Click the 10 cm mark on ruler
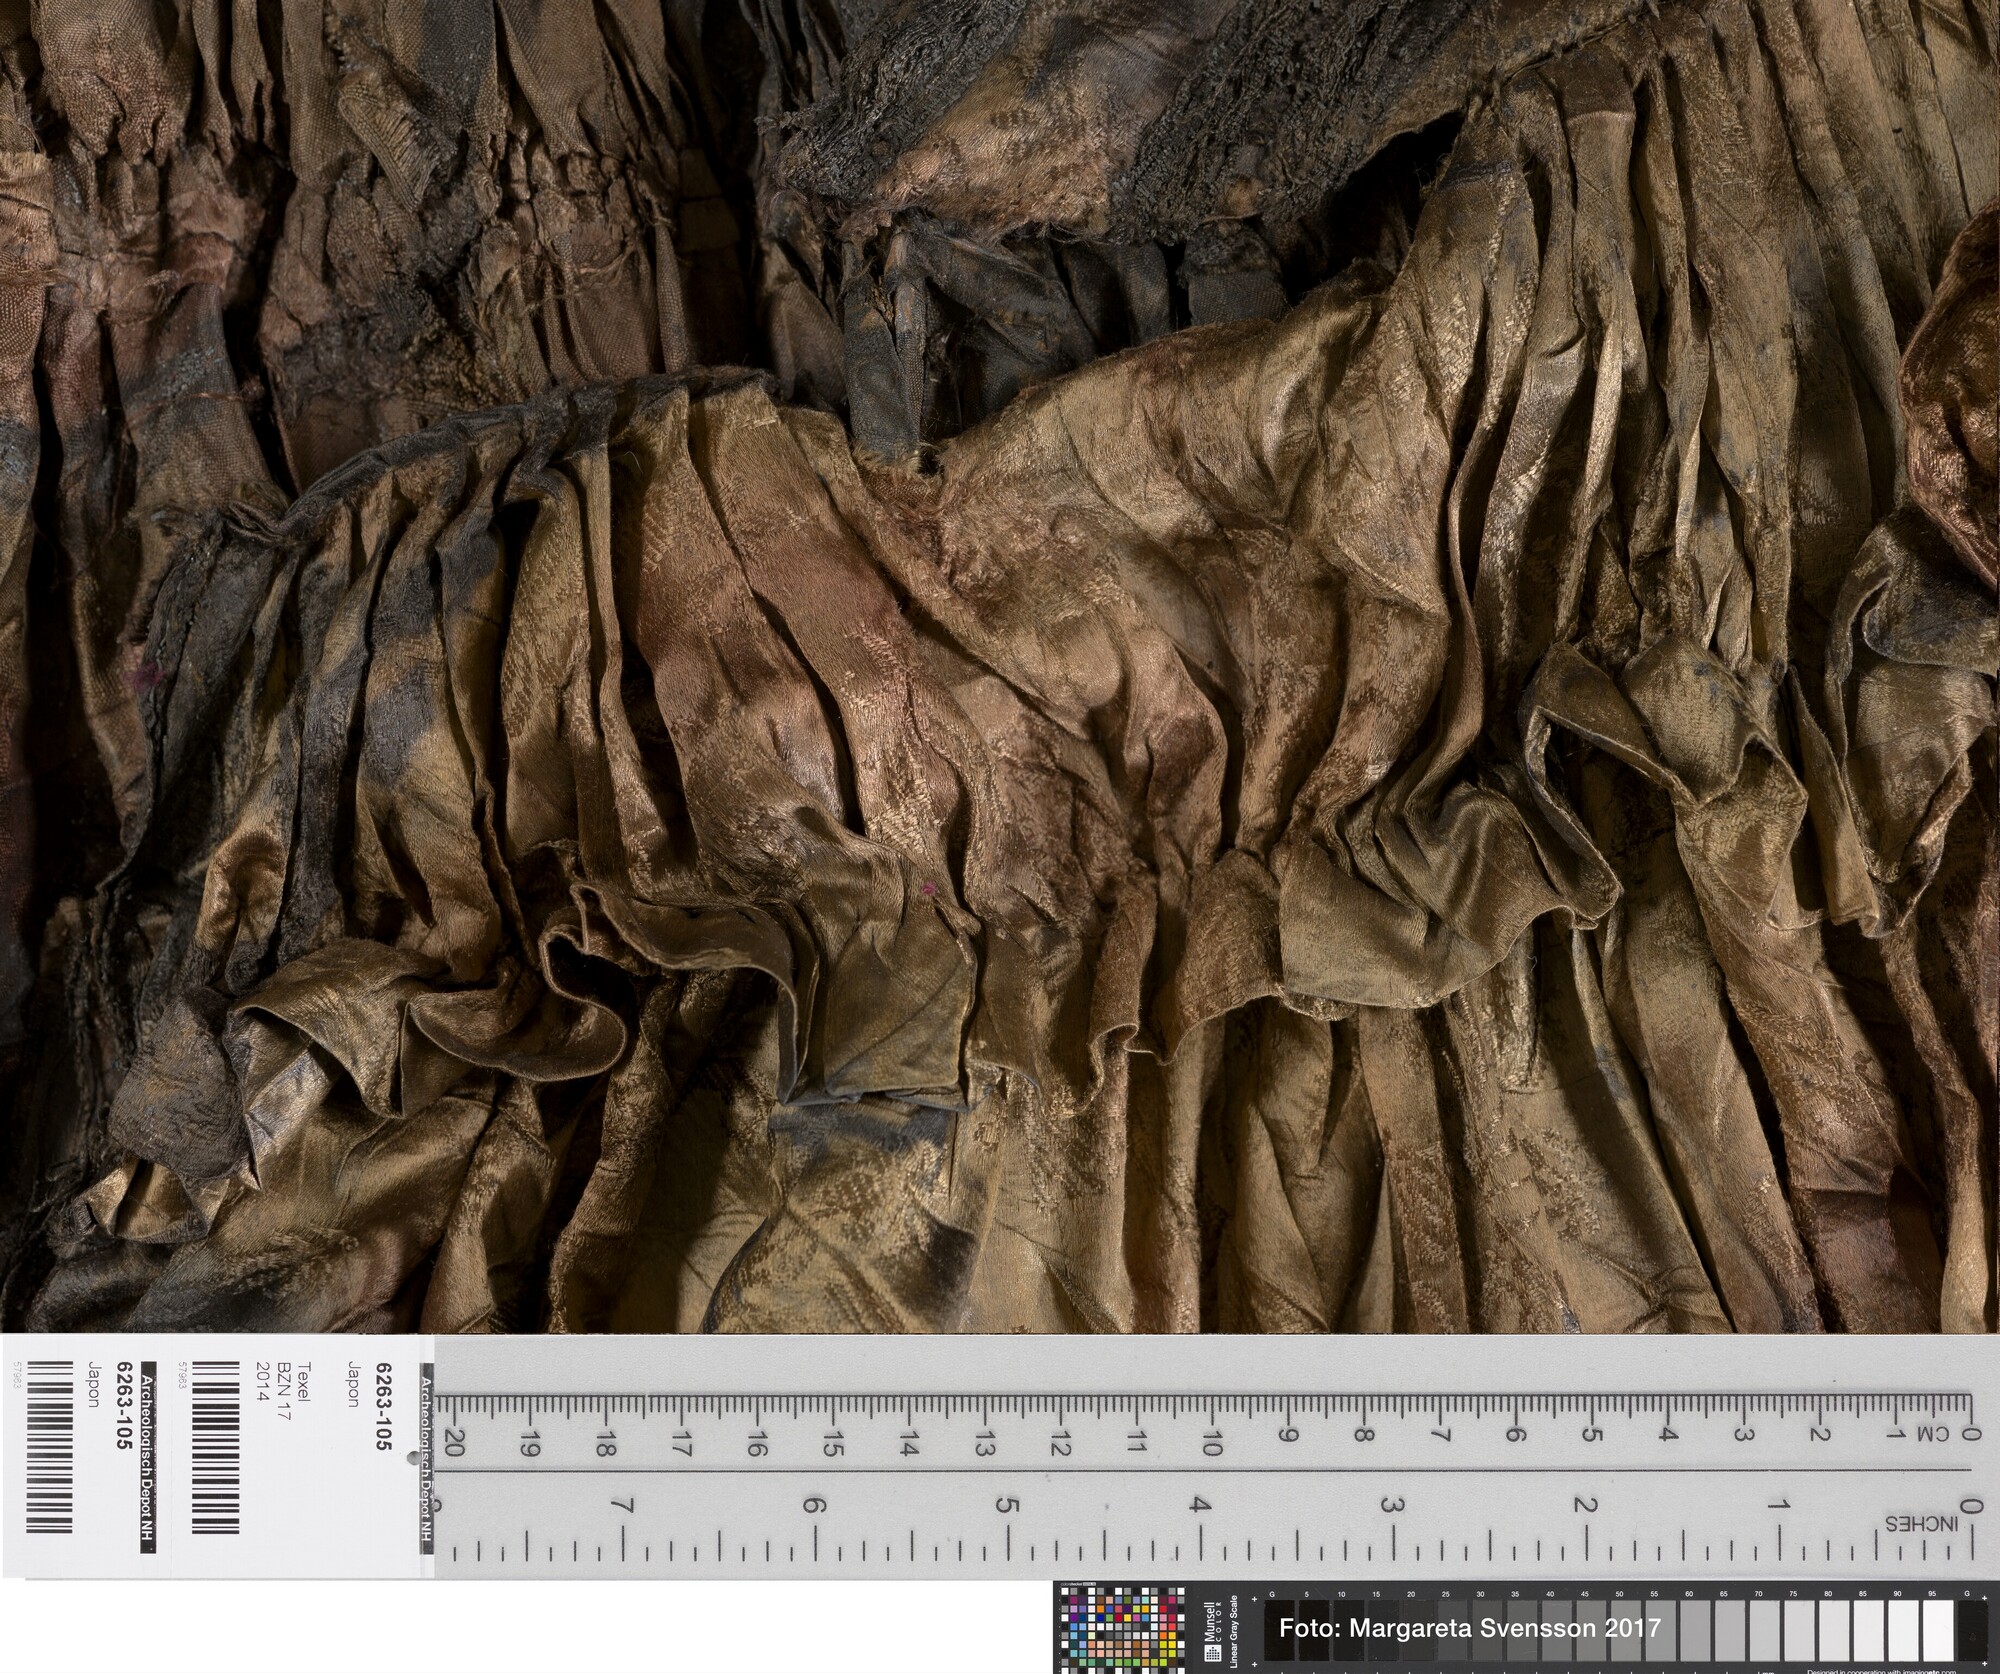Screen dimensions: 2000x1674 click(x=1212, y=1443)
